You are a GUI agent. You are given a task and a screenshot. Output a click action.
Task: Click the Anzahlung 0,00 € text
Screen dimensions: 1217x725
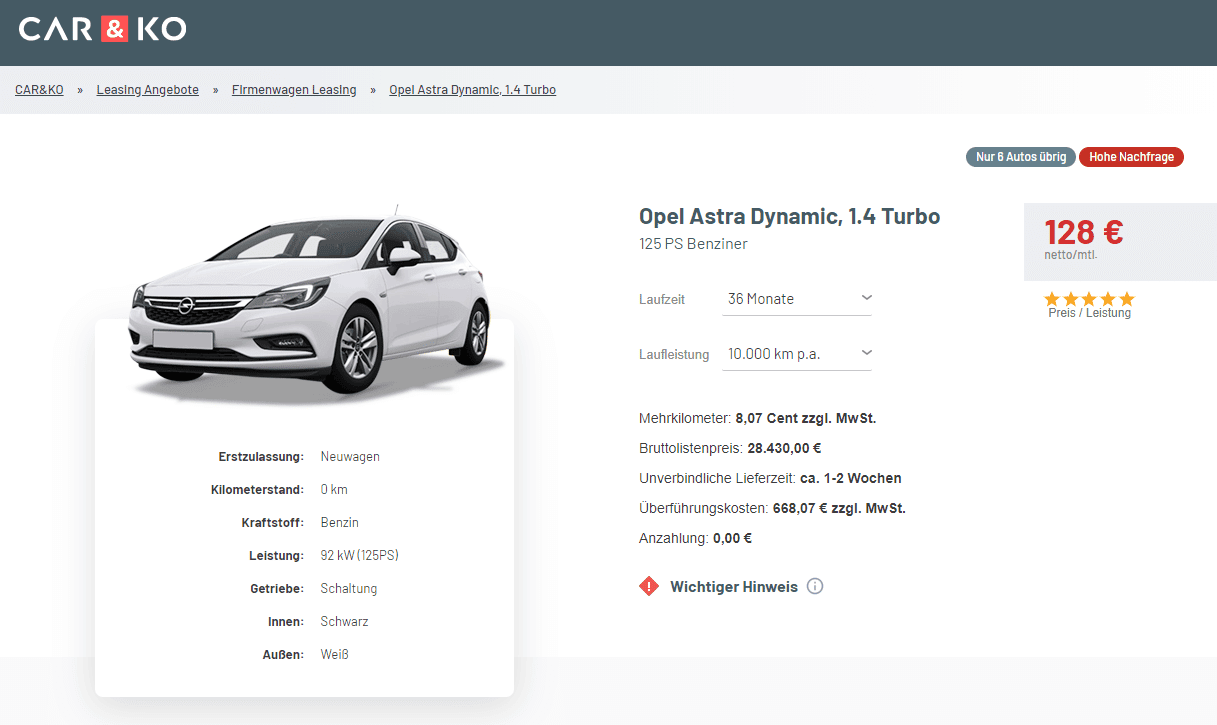(x=695, y=538)
